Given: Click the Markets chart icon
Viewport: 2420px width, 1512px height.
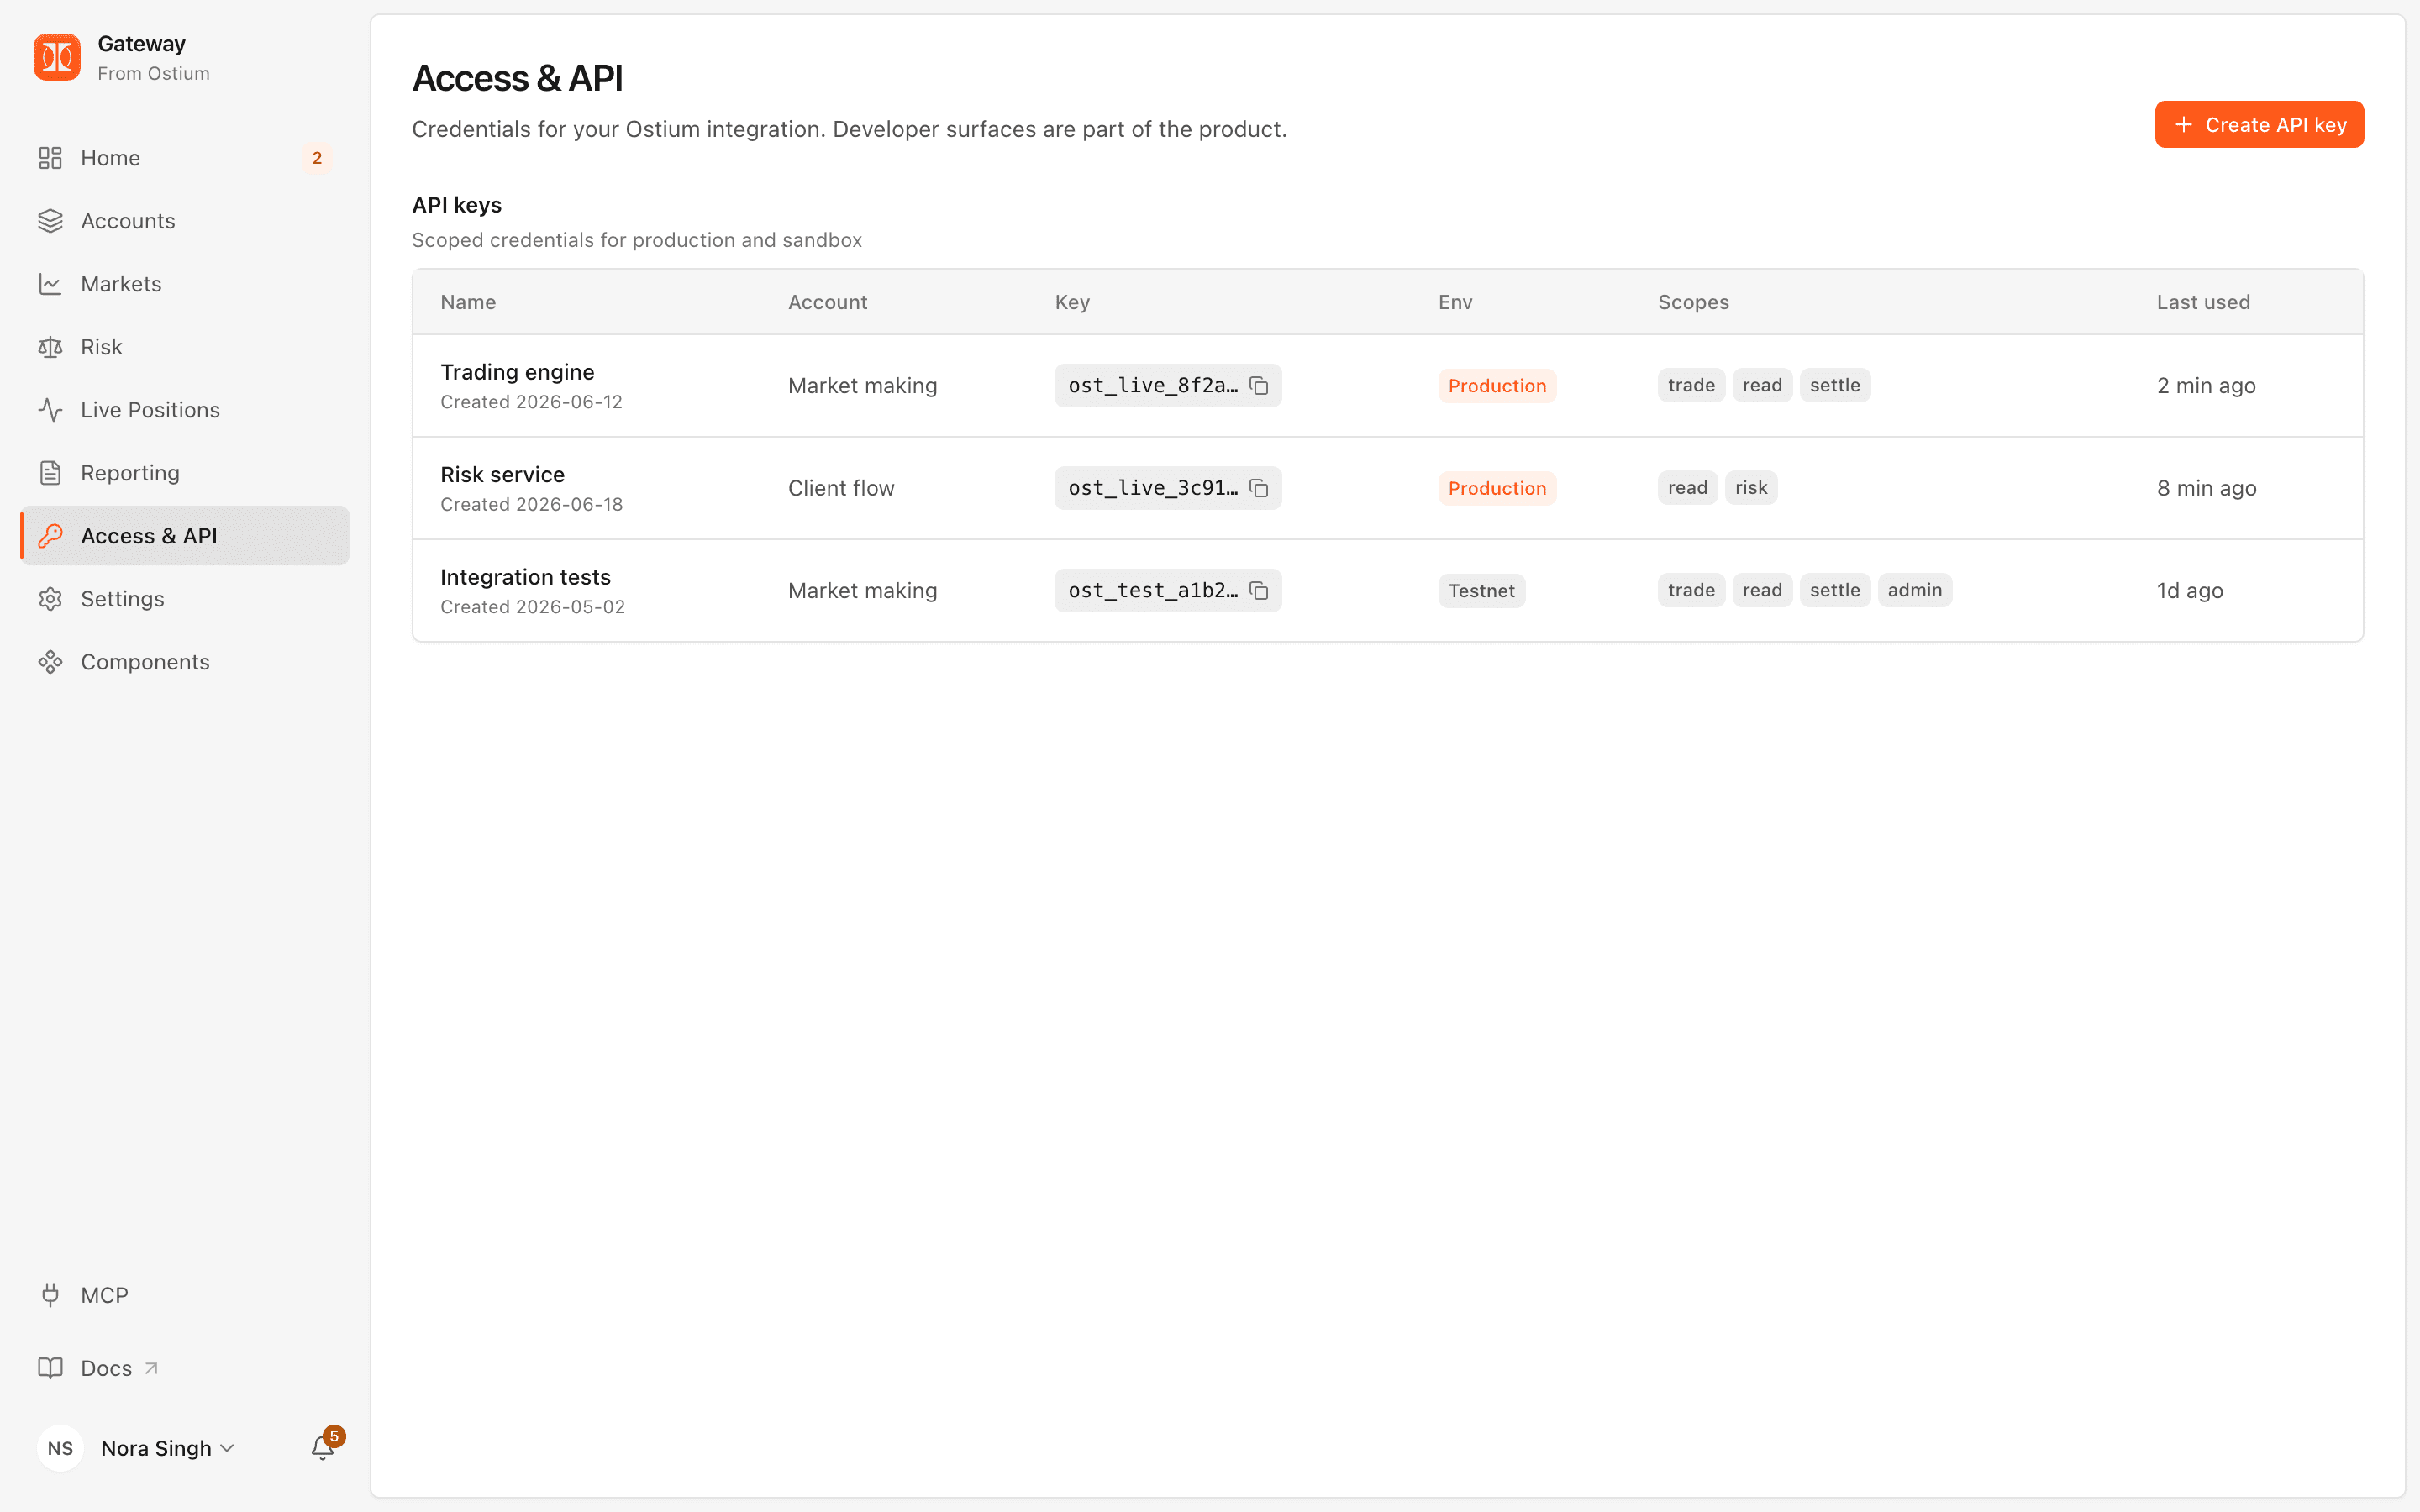Looking at the screenshot, I should 50,284.
